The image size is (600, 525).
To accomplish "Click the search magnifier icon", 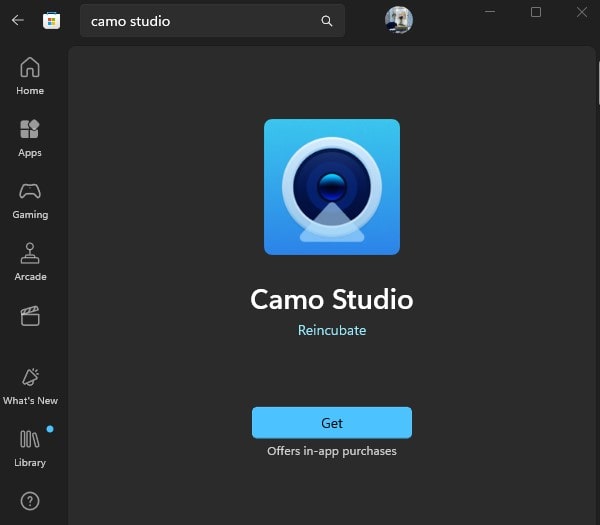I will click(x=326, y=21).
